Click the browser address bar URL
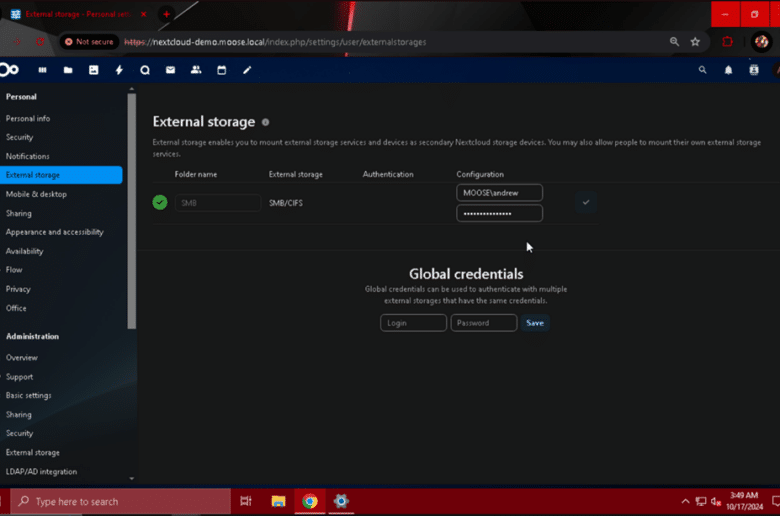780x516 pixels. click(275, 42)
